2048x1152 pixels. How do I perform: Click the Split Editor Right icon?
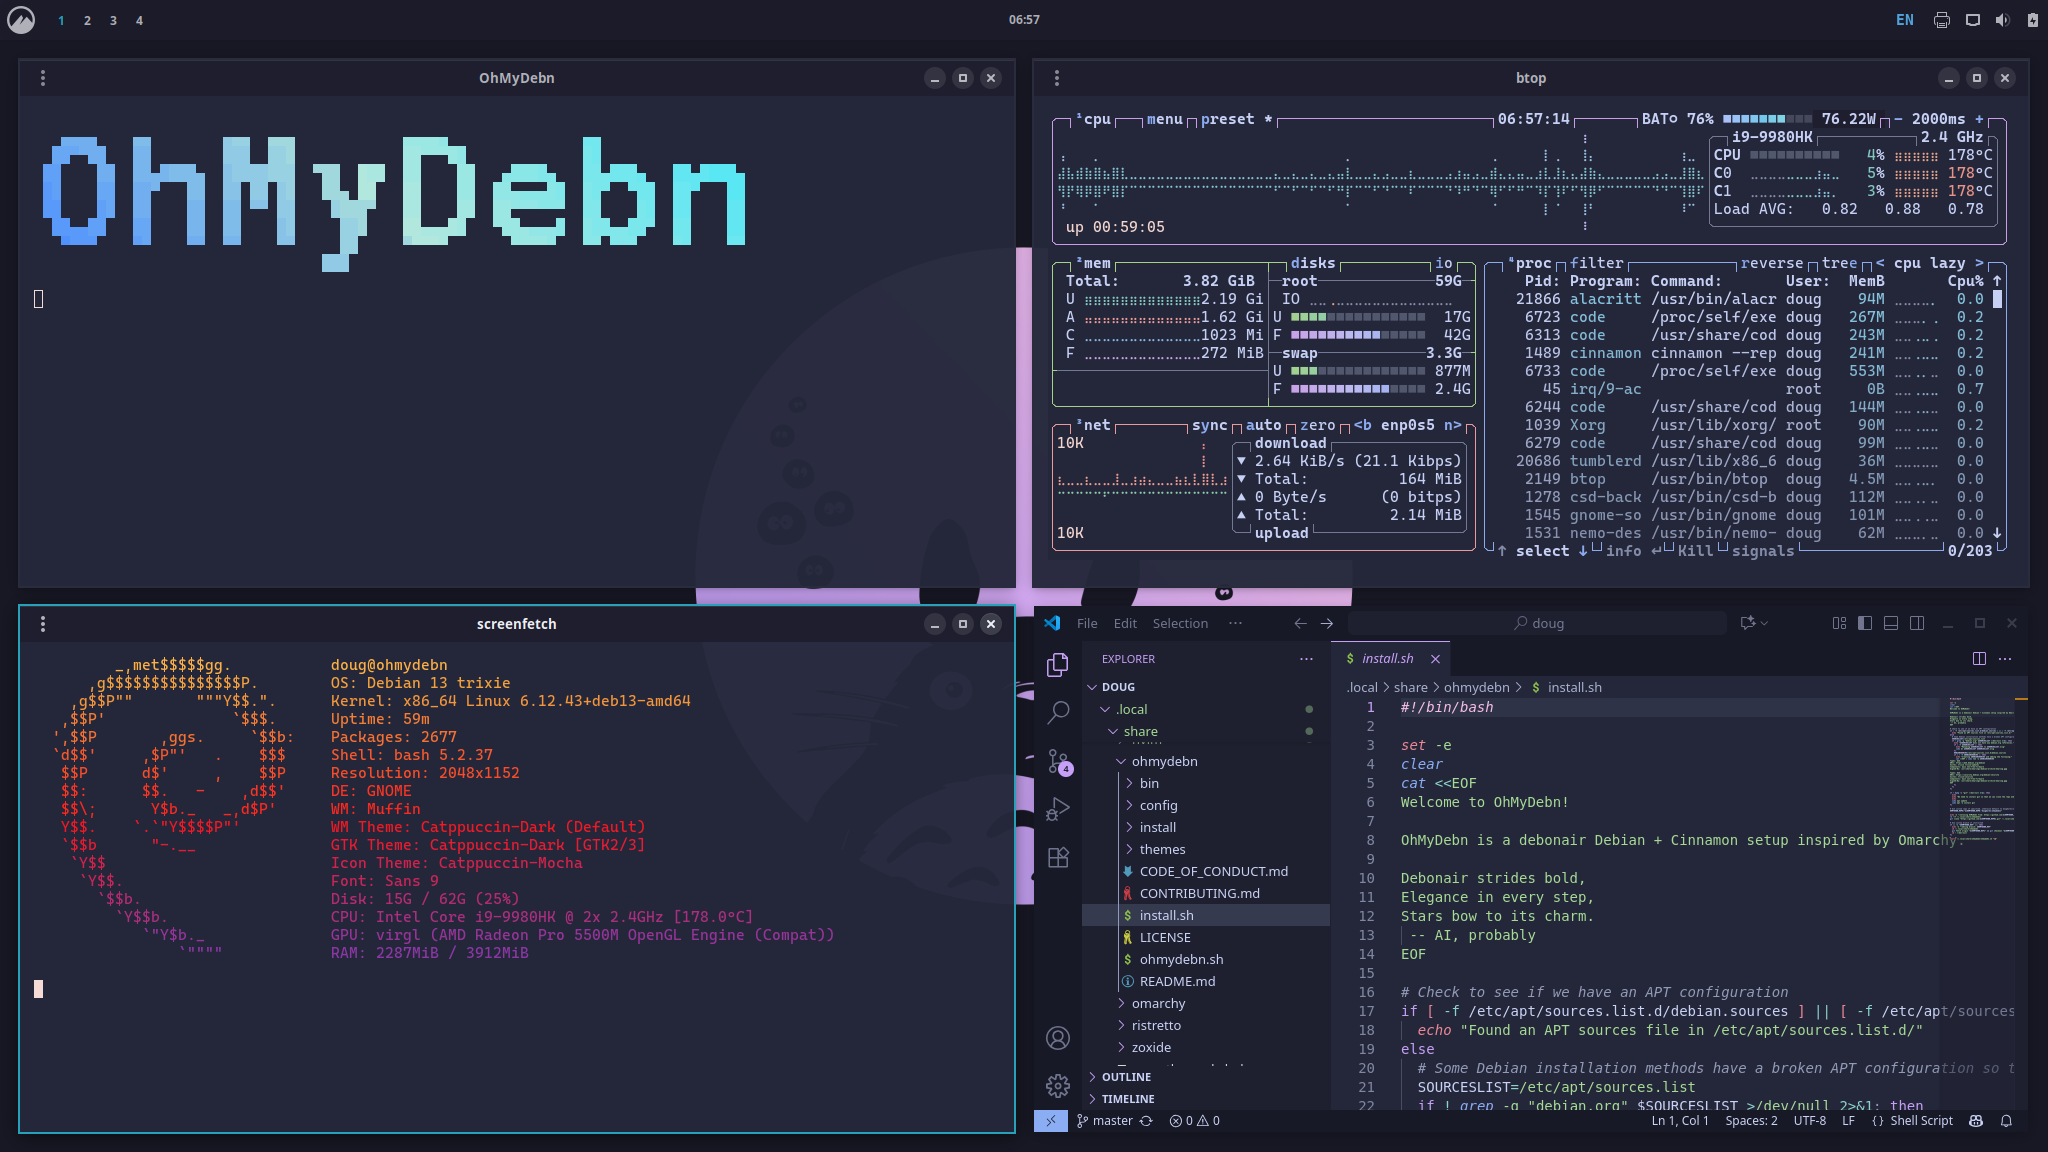1978,658
